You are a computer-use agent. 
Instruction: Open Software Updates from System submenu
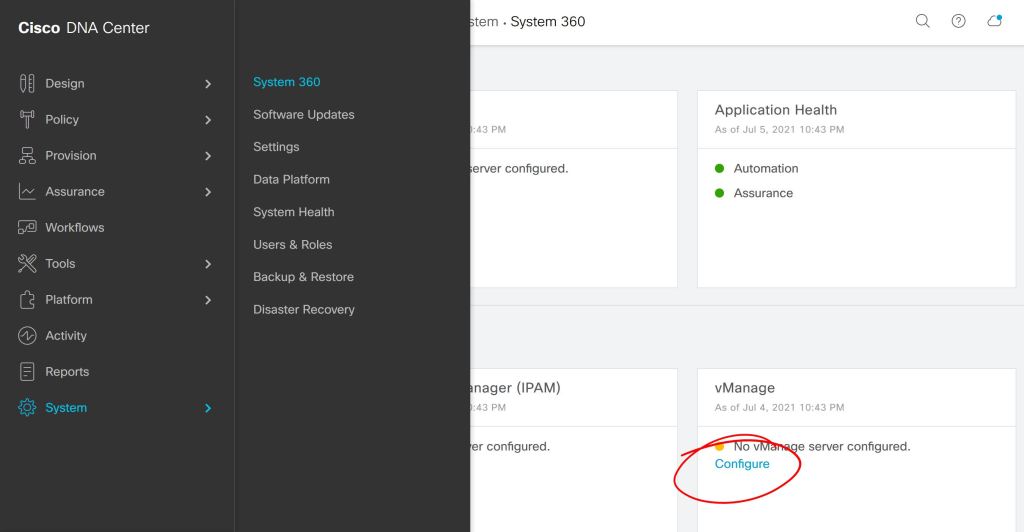click(x=303, y=115)
